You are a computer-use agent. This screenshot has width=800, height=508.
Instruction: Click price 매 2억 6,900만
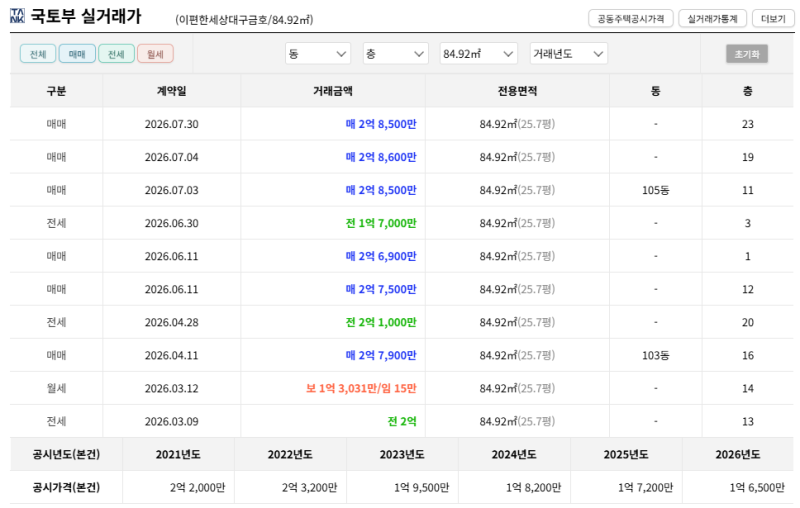[x=381, y=256]
